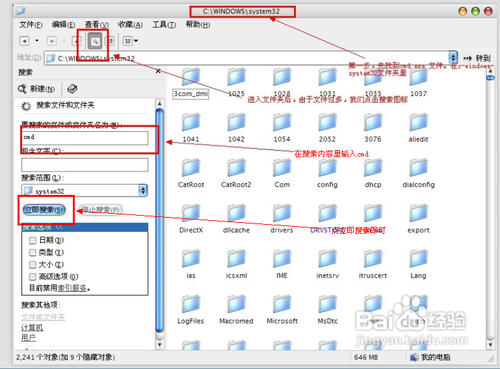Collapse the 搜索选项 header bar
This screenshot has width=500, height=369.
tap(85, 228)
